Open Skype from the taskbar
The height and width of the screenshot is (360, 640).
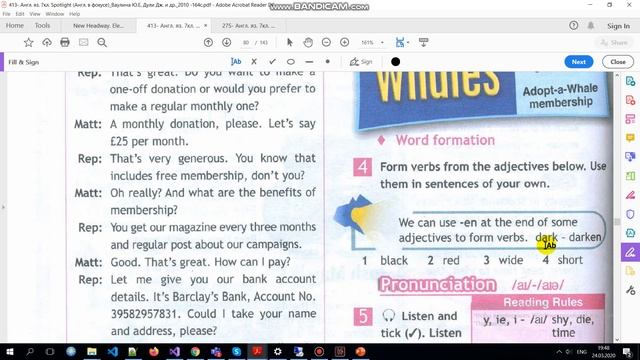236,351
